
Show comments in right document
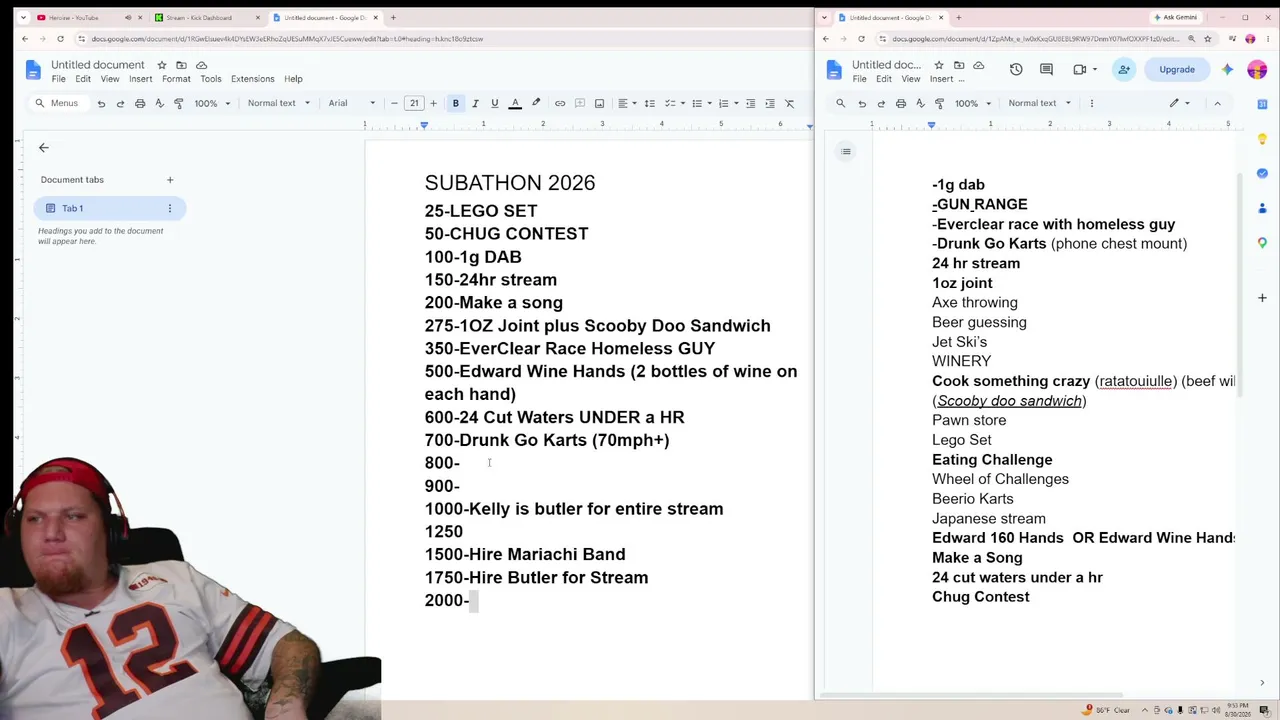pyautogui.click(x=1046, y=69)
